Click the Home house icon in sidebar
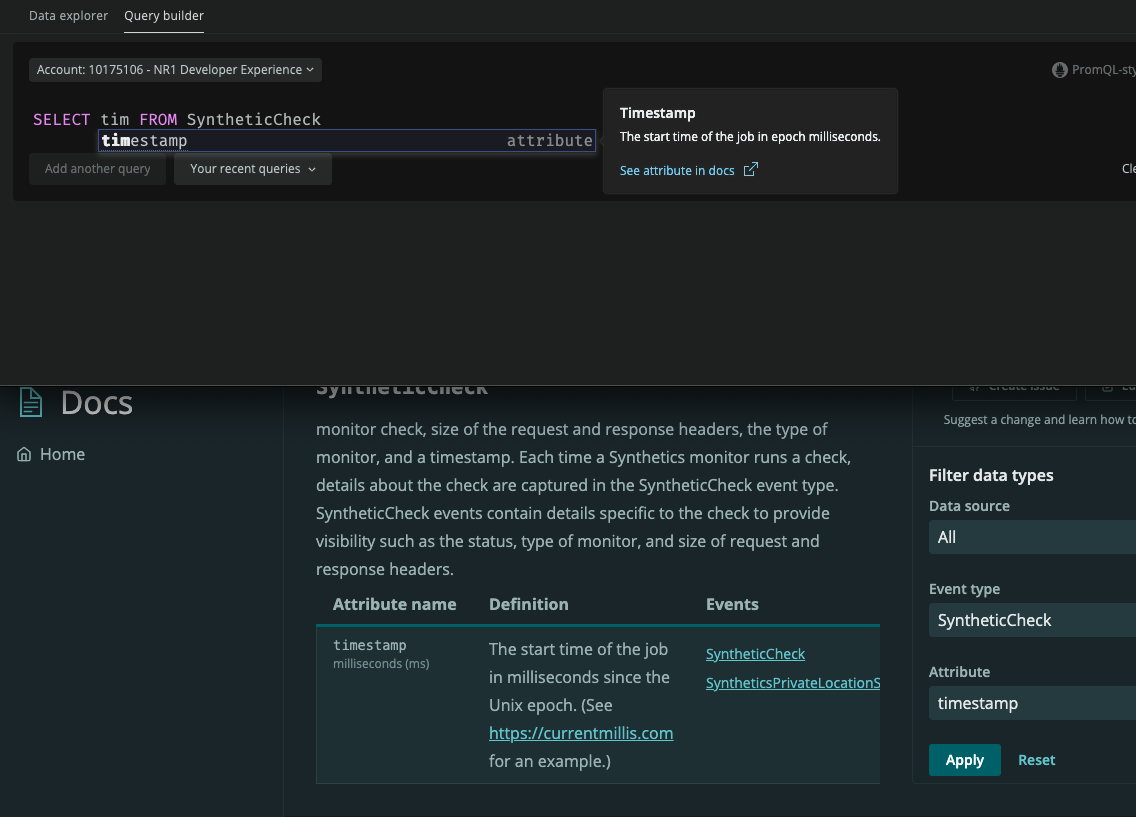 point(24,454)
